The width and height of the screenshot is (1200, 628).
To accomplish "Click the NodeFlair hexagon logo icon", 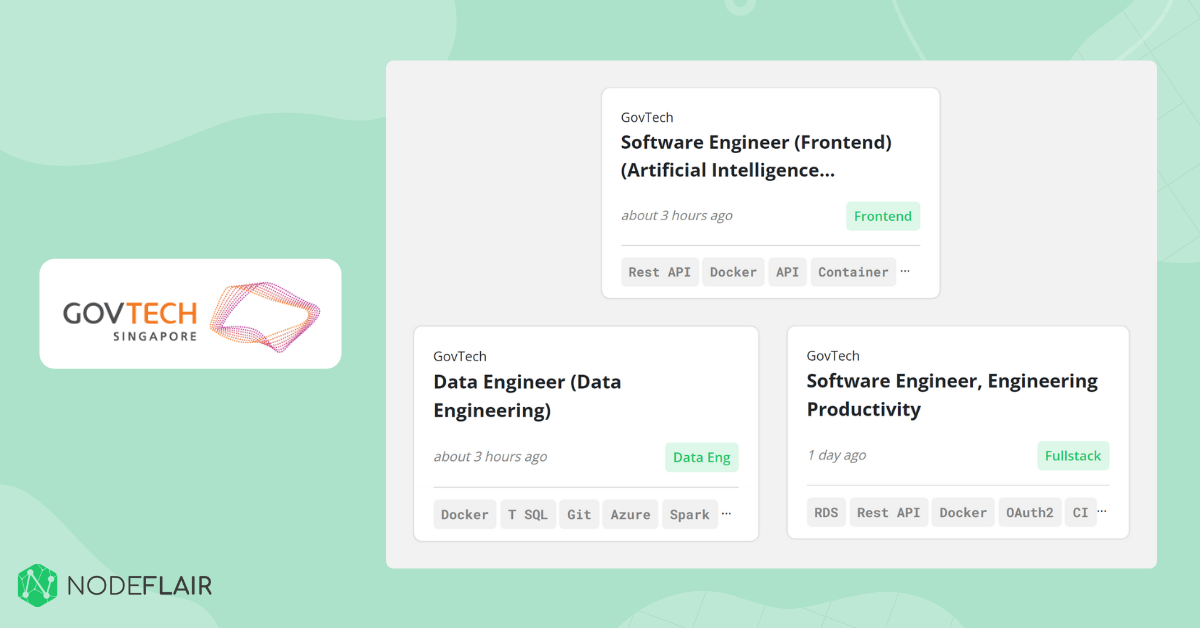I will [x=39, y=585].
